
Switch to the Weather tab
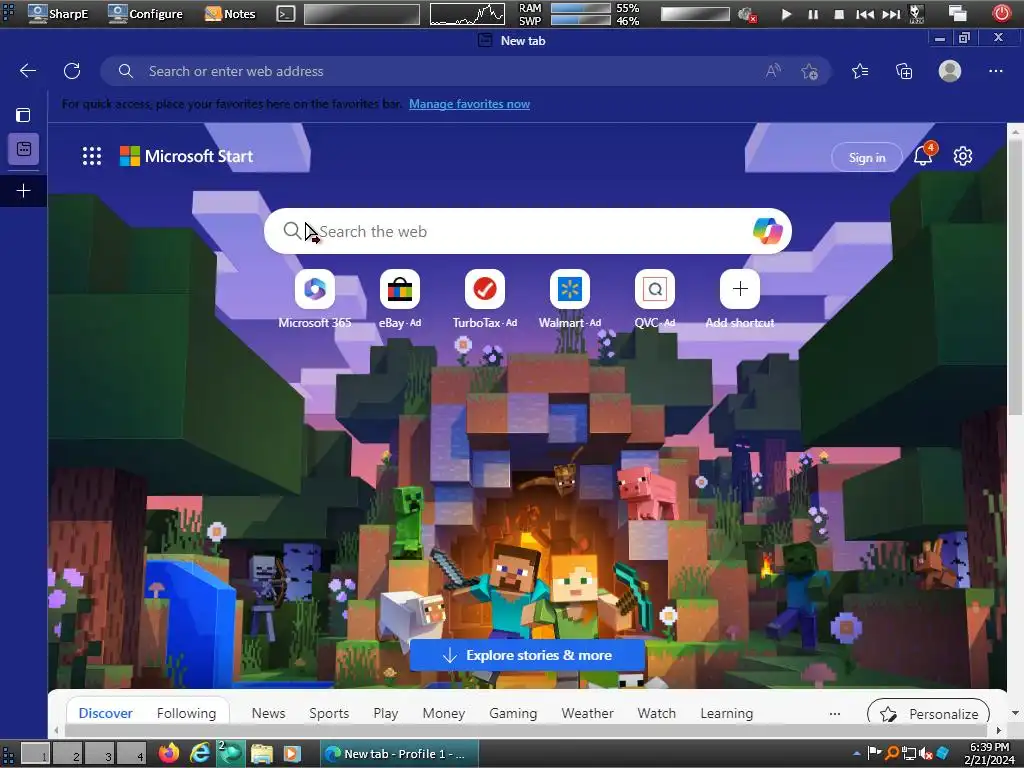point(587,713)
